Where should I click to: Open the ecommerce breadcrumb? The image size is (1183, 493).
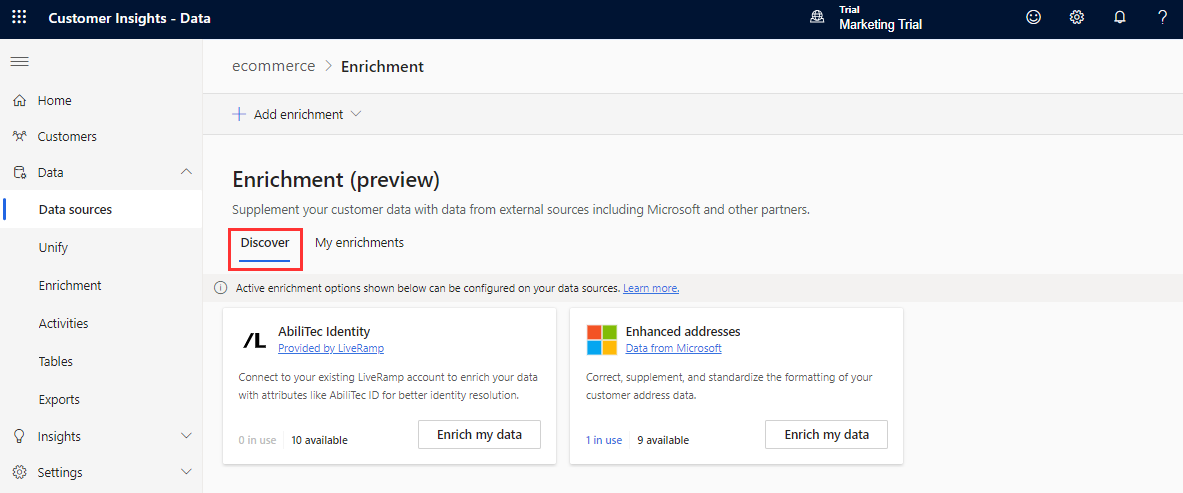[x=273, y=66]
